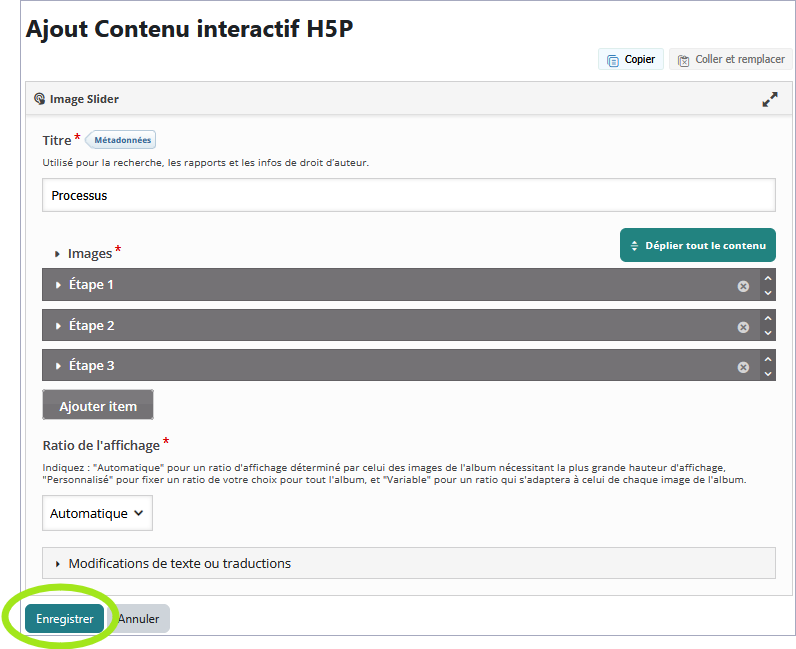Viewport: 796px width, 649px height.
Task: Remove Étape 3 with its delete icon
Action: (743, 367)
